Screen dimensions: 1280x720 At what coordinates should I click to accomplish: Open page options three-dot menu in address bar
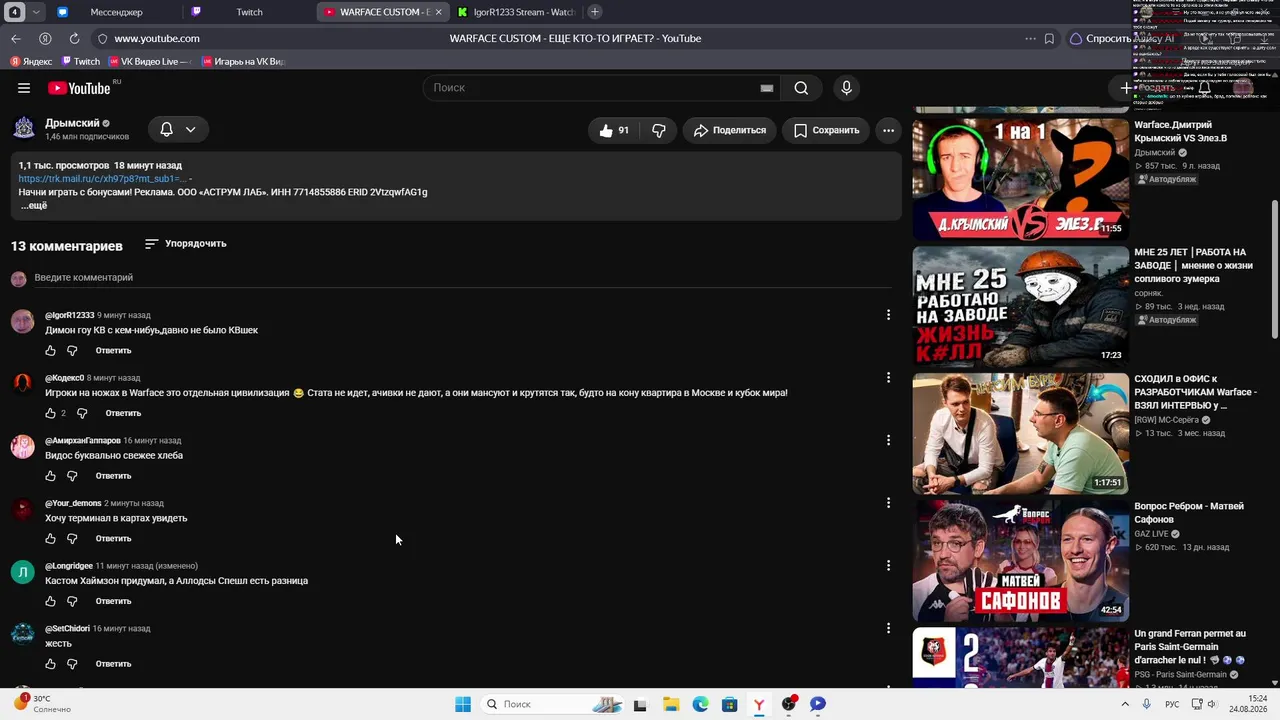pyautogui.click(x=1030, y=38)
